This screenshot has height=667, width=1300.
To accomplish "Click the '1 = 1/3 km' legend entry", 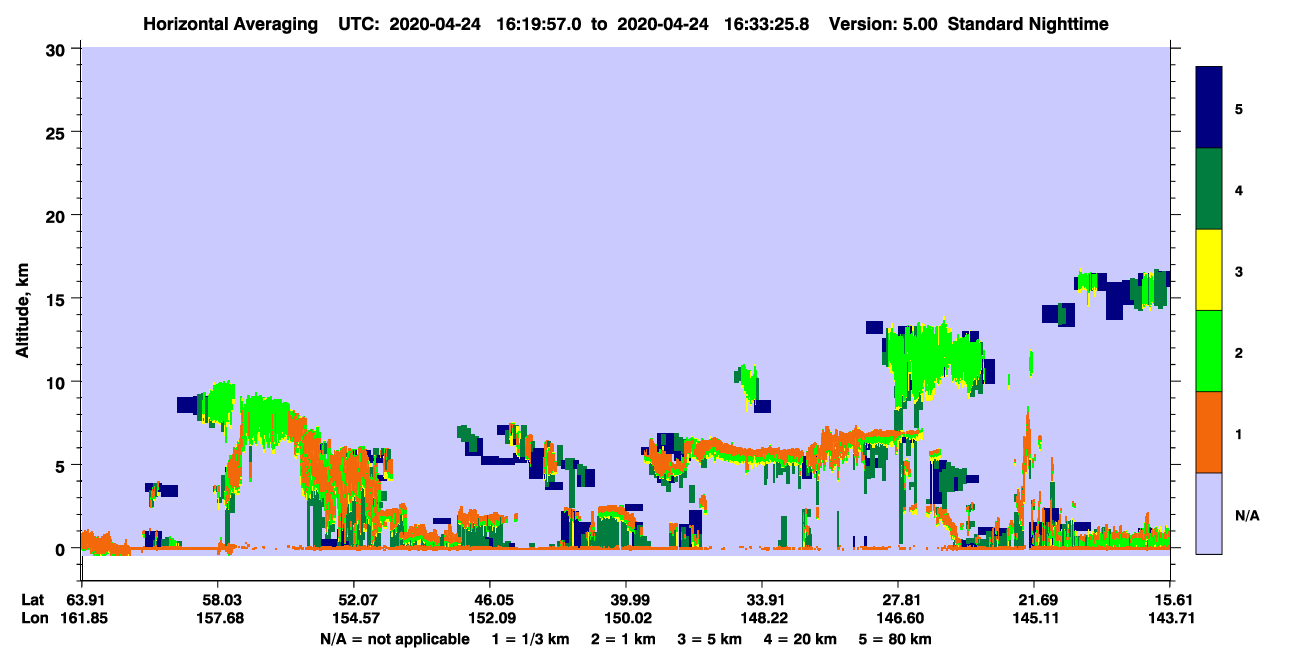I will coord(530,639).
